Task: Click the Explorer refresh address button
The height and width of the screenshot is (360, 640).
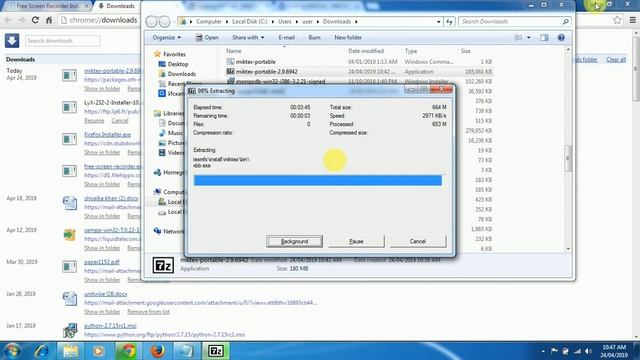Action: coord(449,21)
